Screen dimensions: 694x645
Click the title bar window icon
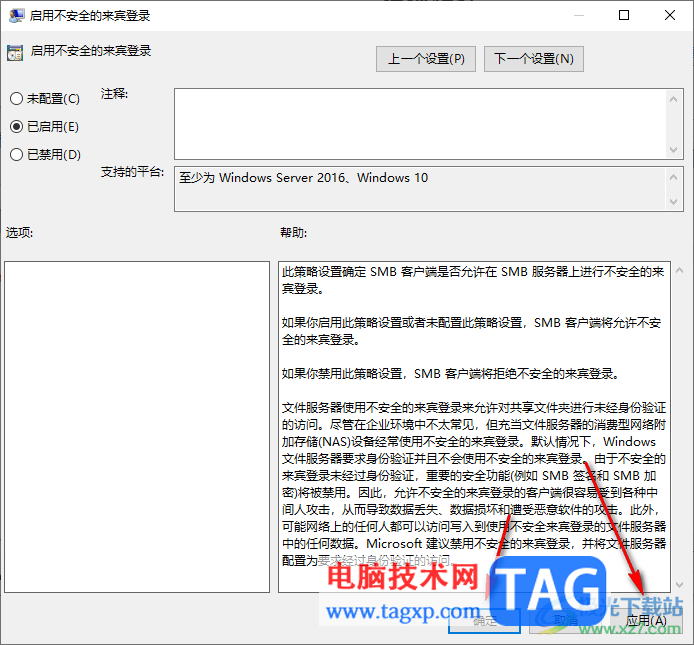point(16,15)
